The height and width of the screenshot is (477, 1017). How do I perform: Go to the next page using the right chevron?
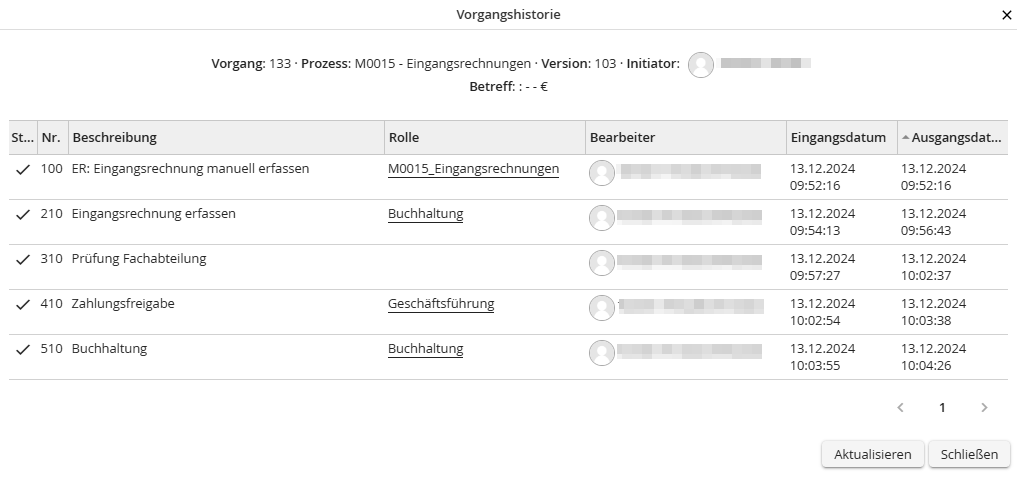984,408
